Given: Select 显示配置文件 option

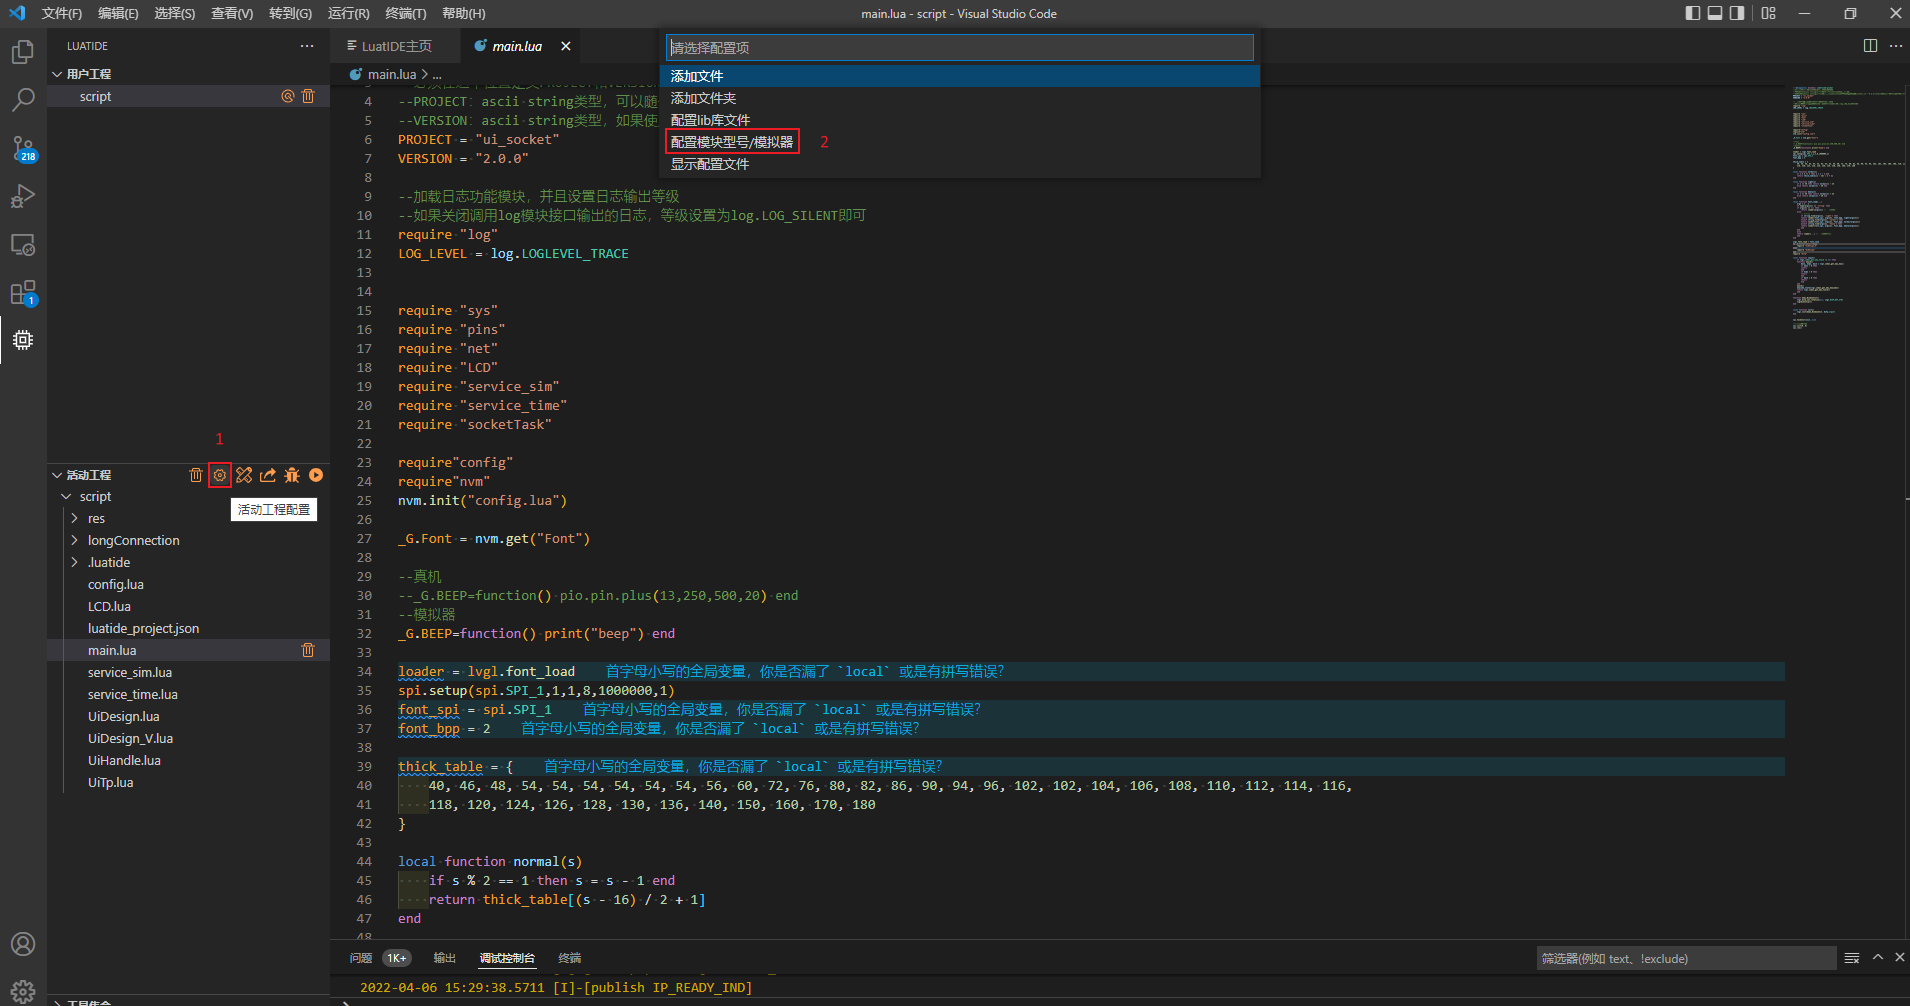Looking at the screenshot, I should point(959,164).
